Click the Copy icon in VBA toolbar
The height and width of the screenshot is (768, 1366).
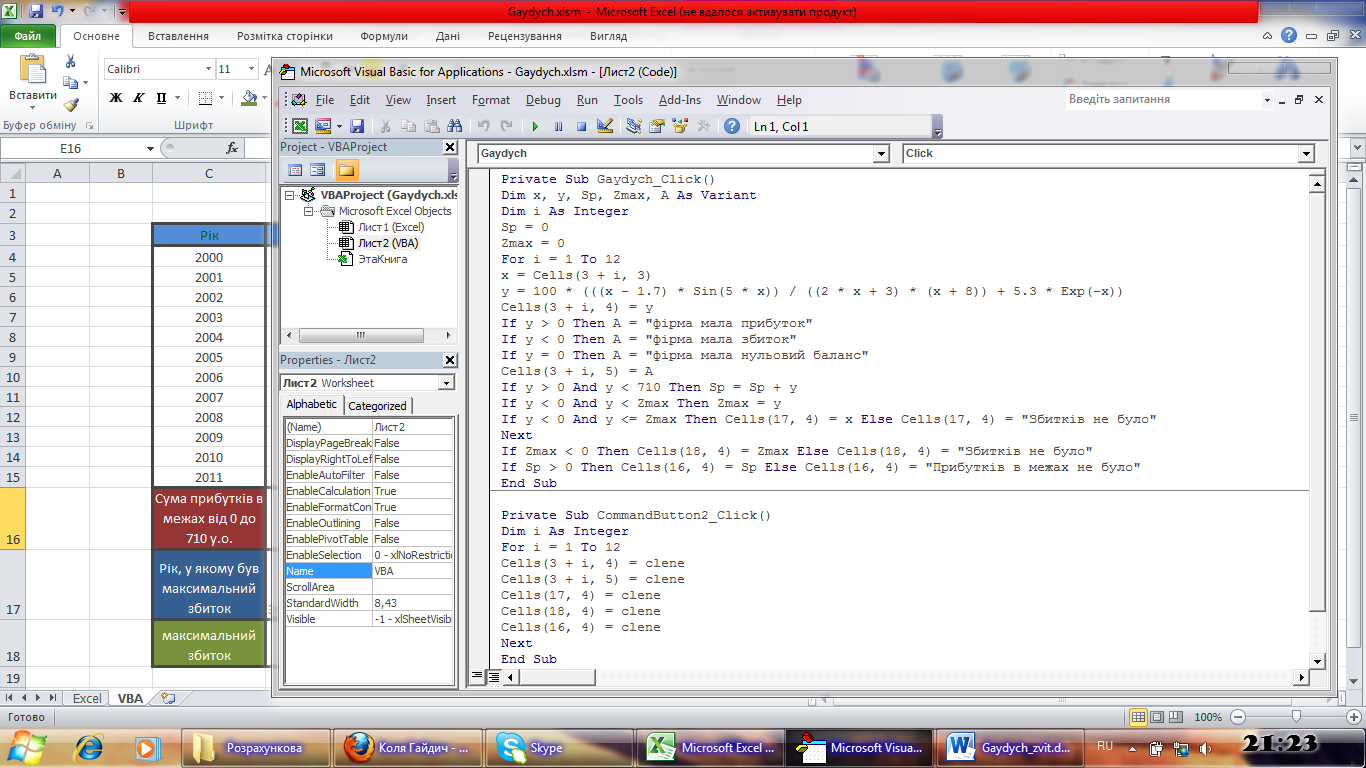408,126
